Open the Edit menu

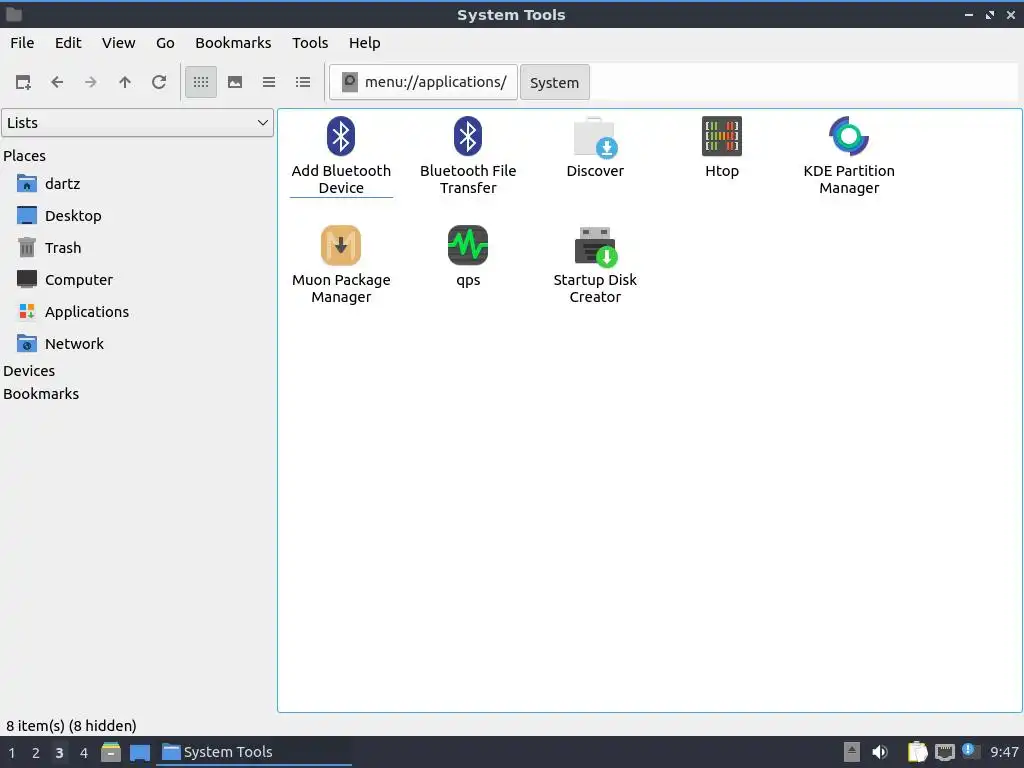click(x=68, y=42)
